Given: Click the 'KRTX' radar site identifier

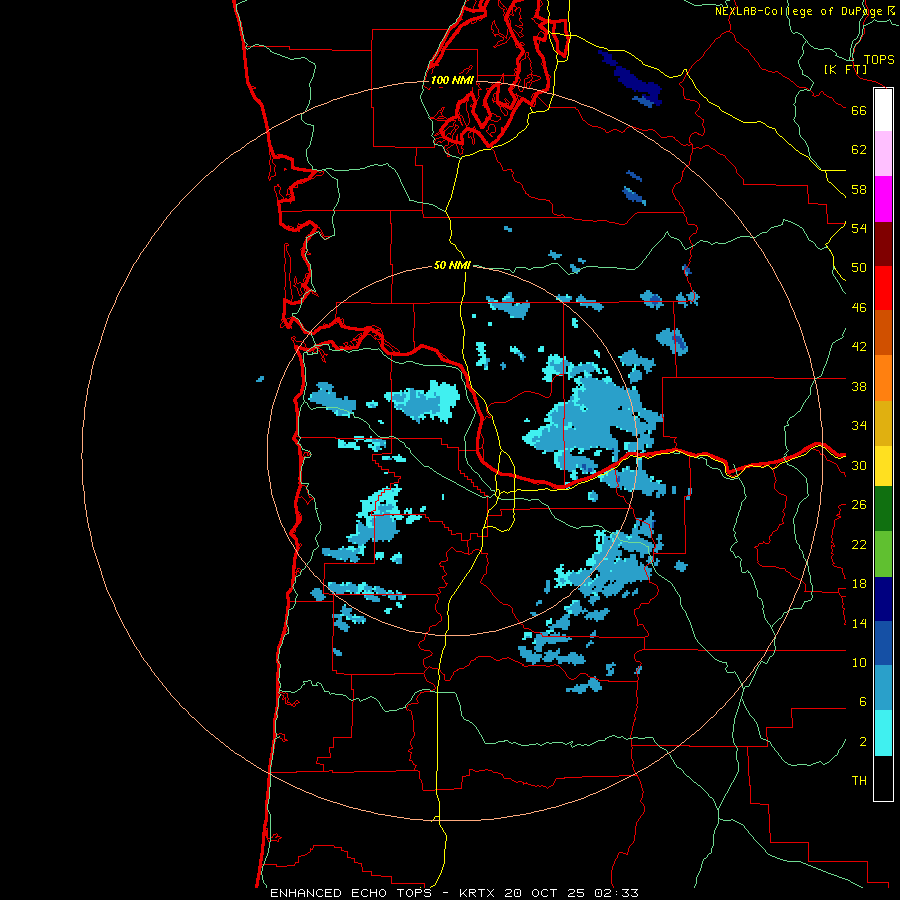Looking at the screenshot, I should click(478, 893).
